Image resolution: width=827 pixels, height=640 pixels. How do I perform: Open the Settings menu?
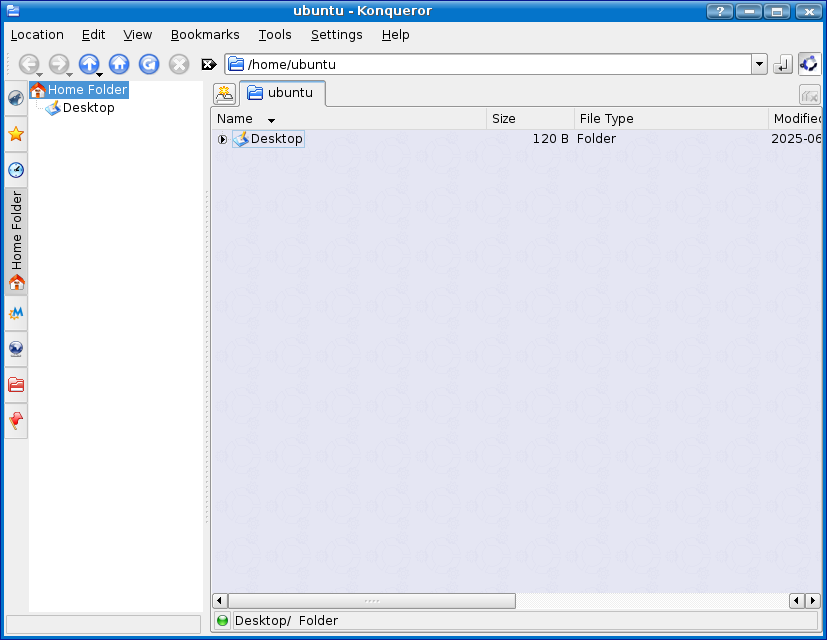pos(336,34)
